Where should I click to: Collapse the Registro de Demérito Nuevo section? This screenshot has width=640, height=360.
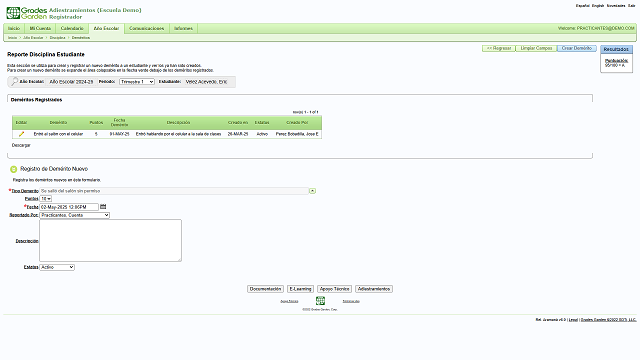(13, 169)
